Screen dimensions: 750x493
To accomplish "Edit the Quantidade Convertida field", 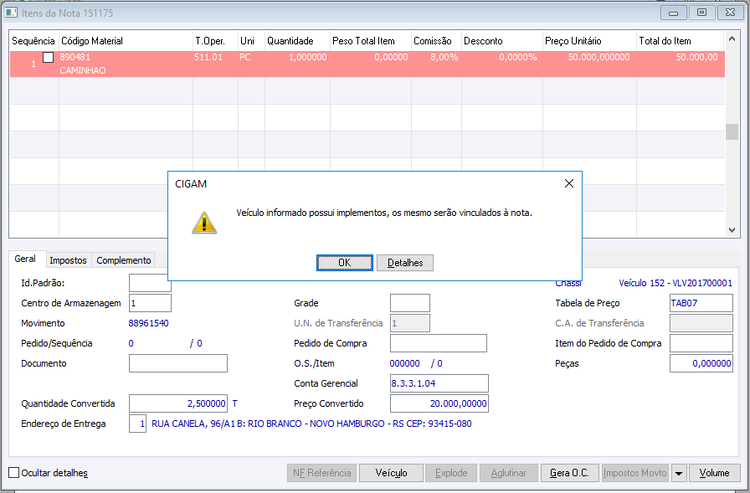I will click(x=178, y=404).
